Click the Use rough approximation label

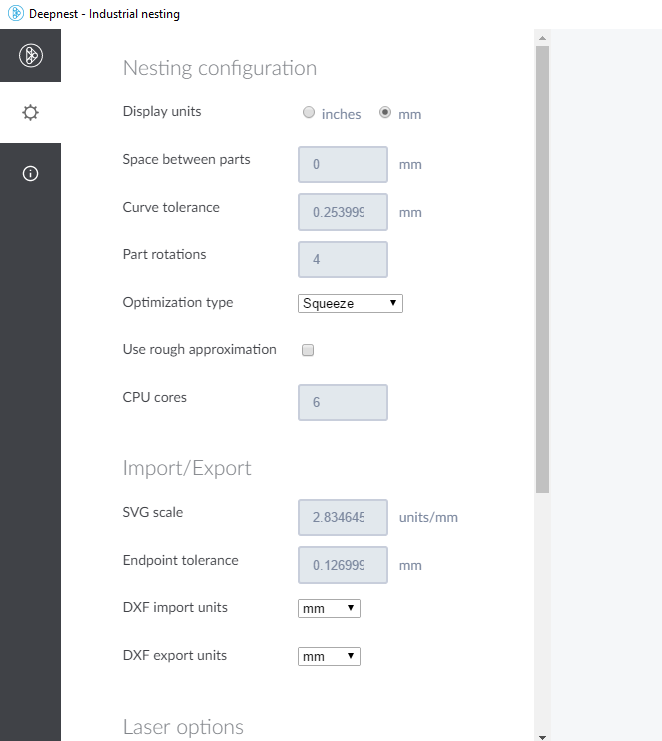(x=199, y=350)
